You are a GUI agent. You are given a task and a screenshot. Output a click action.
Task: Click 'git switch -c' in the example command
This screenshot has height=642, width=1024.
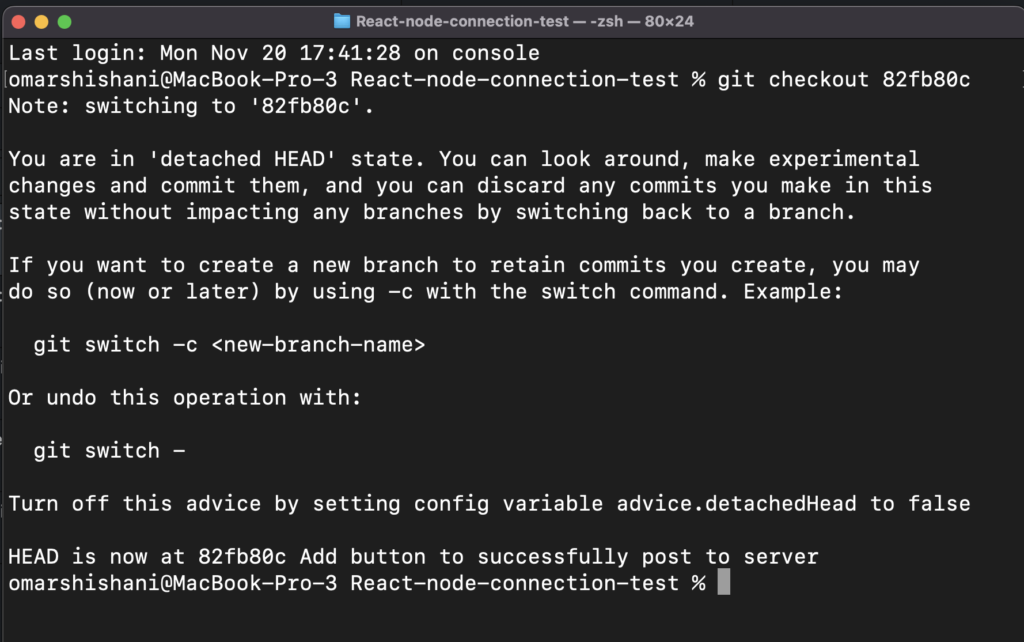[x=110, y=345]
